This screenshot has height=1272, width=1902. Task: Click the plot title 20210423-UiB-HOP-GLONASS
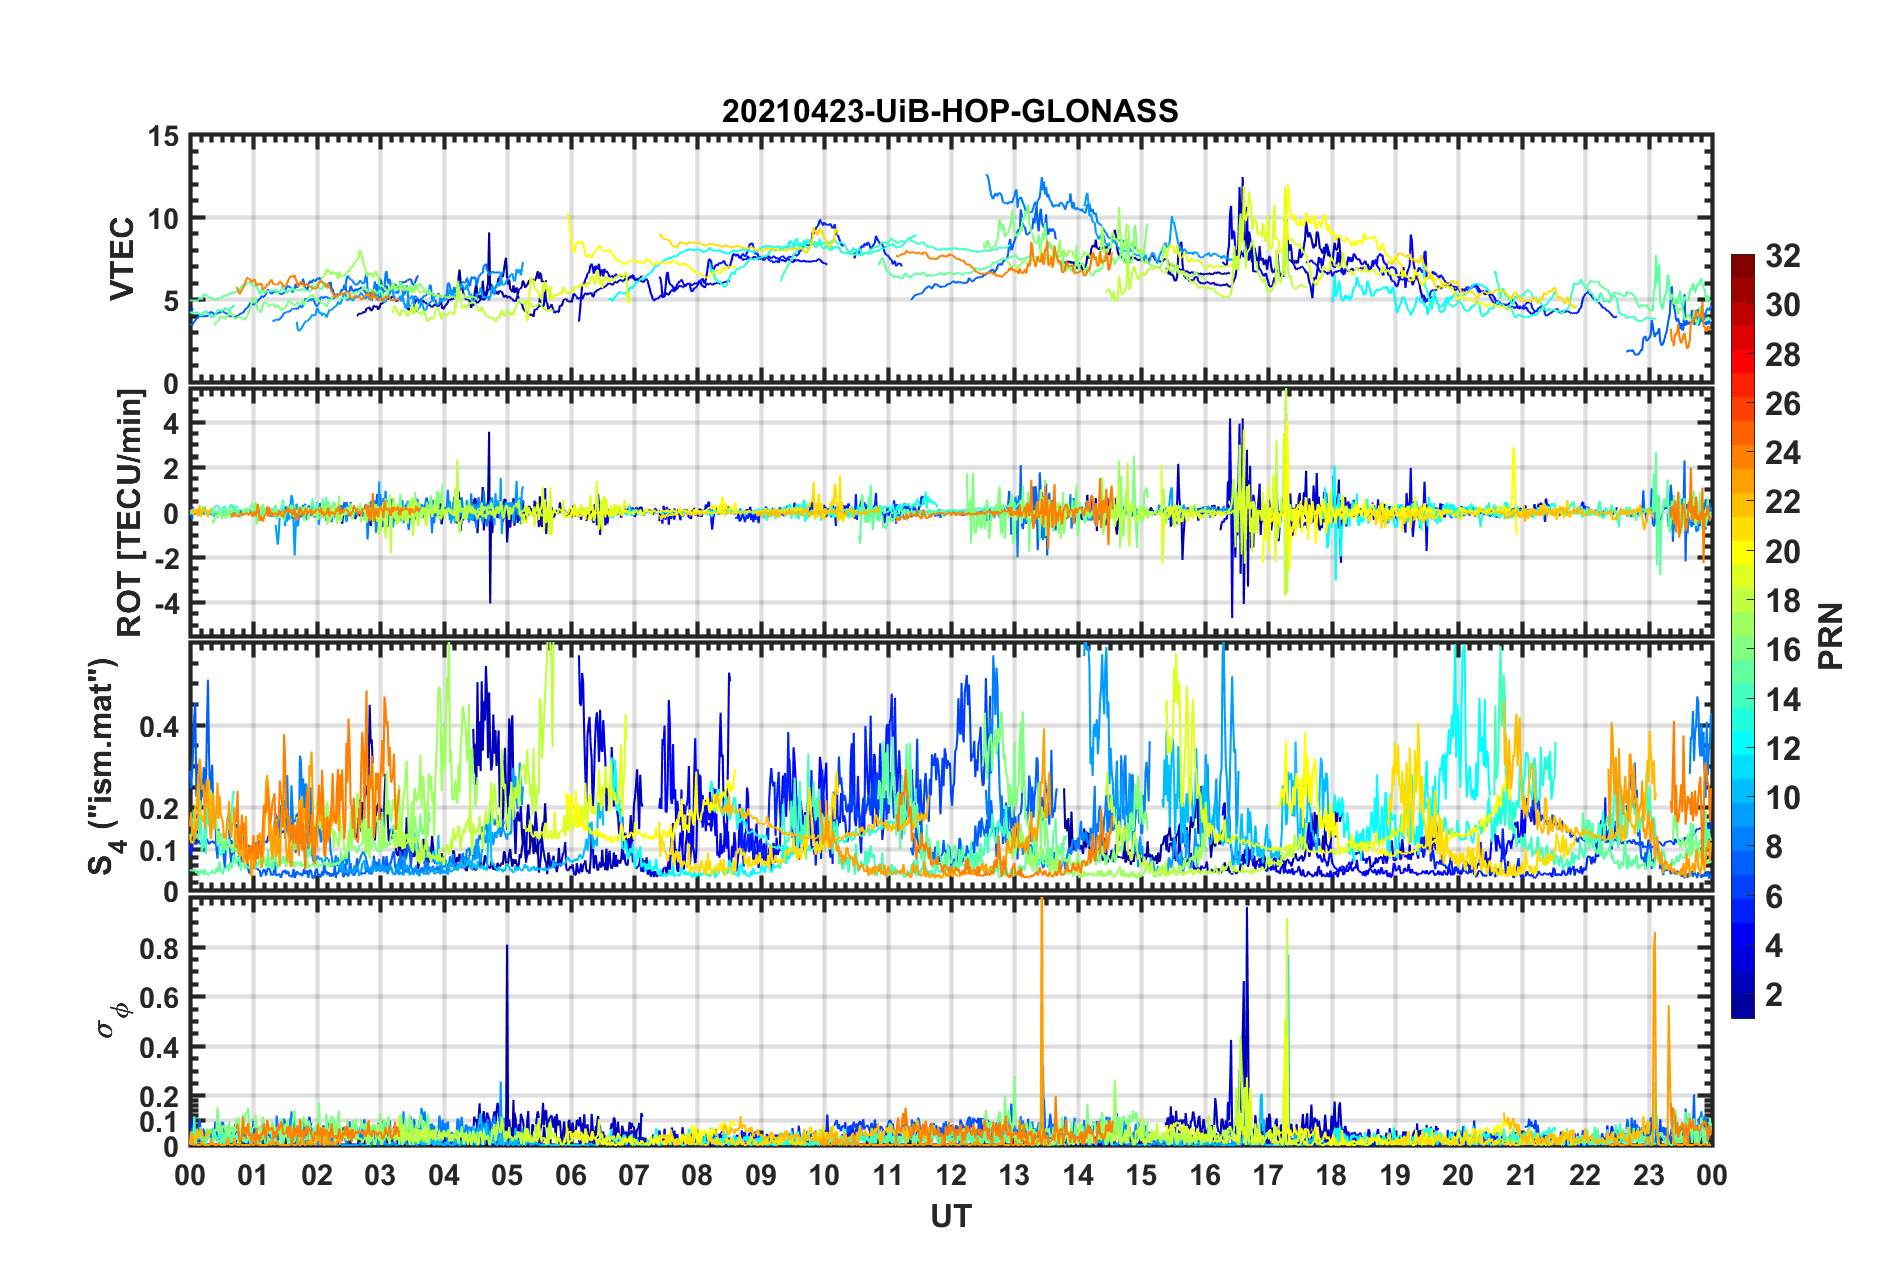tap(950, 110)
